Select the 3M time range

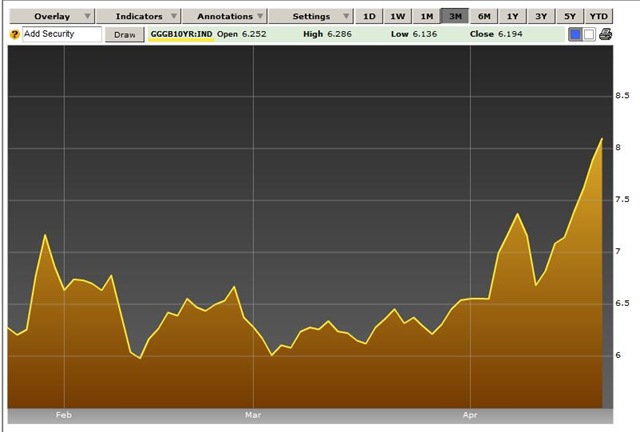(x=455, y=16)
